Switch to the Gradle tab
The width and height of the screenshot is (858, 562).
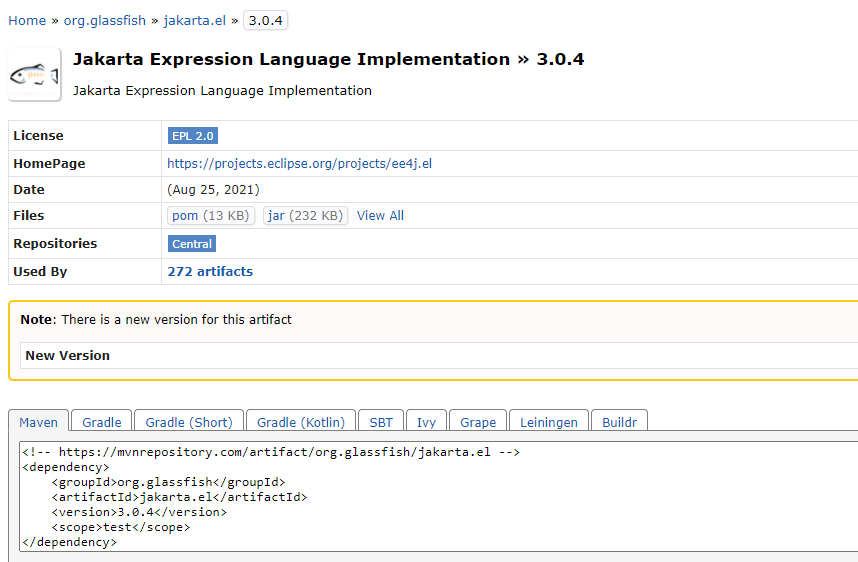(x=102, y=422)
